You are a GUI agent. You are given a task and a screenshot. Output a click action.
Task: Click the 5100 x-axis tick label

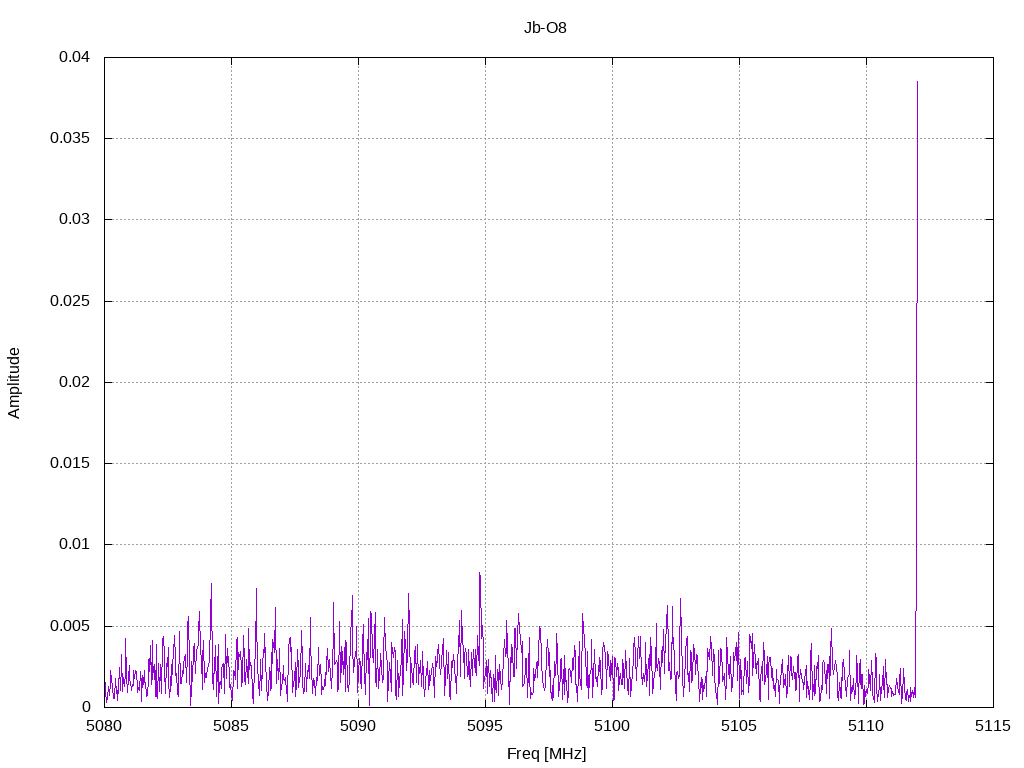[612, 726]
